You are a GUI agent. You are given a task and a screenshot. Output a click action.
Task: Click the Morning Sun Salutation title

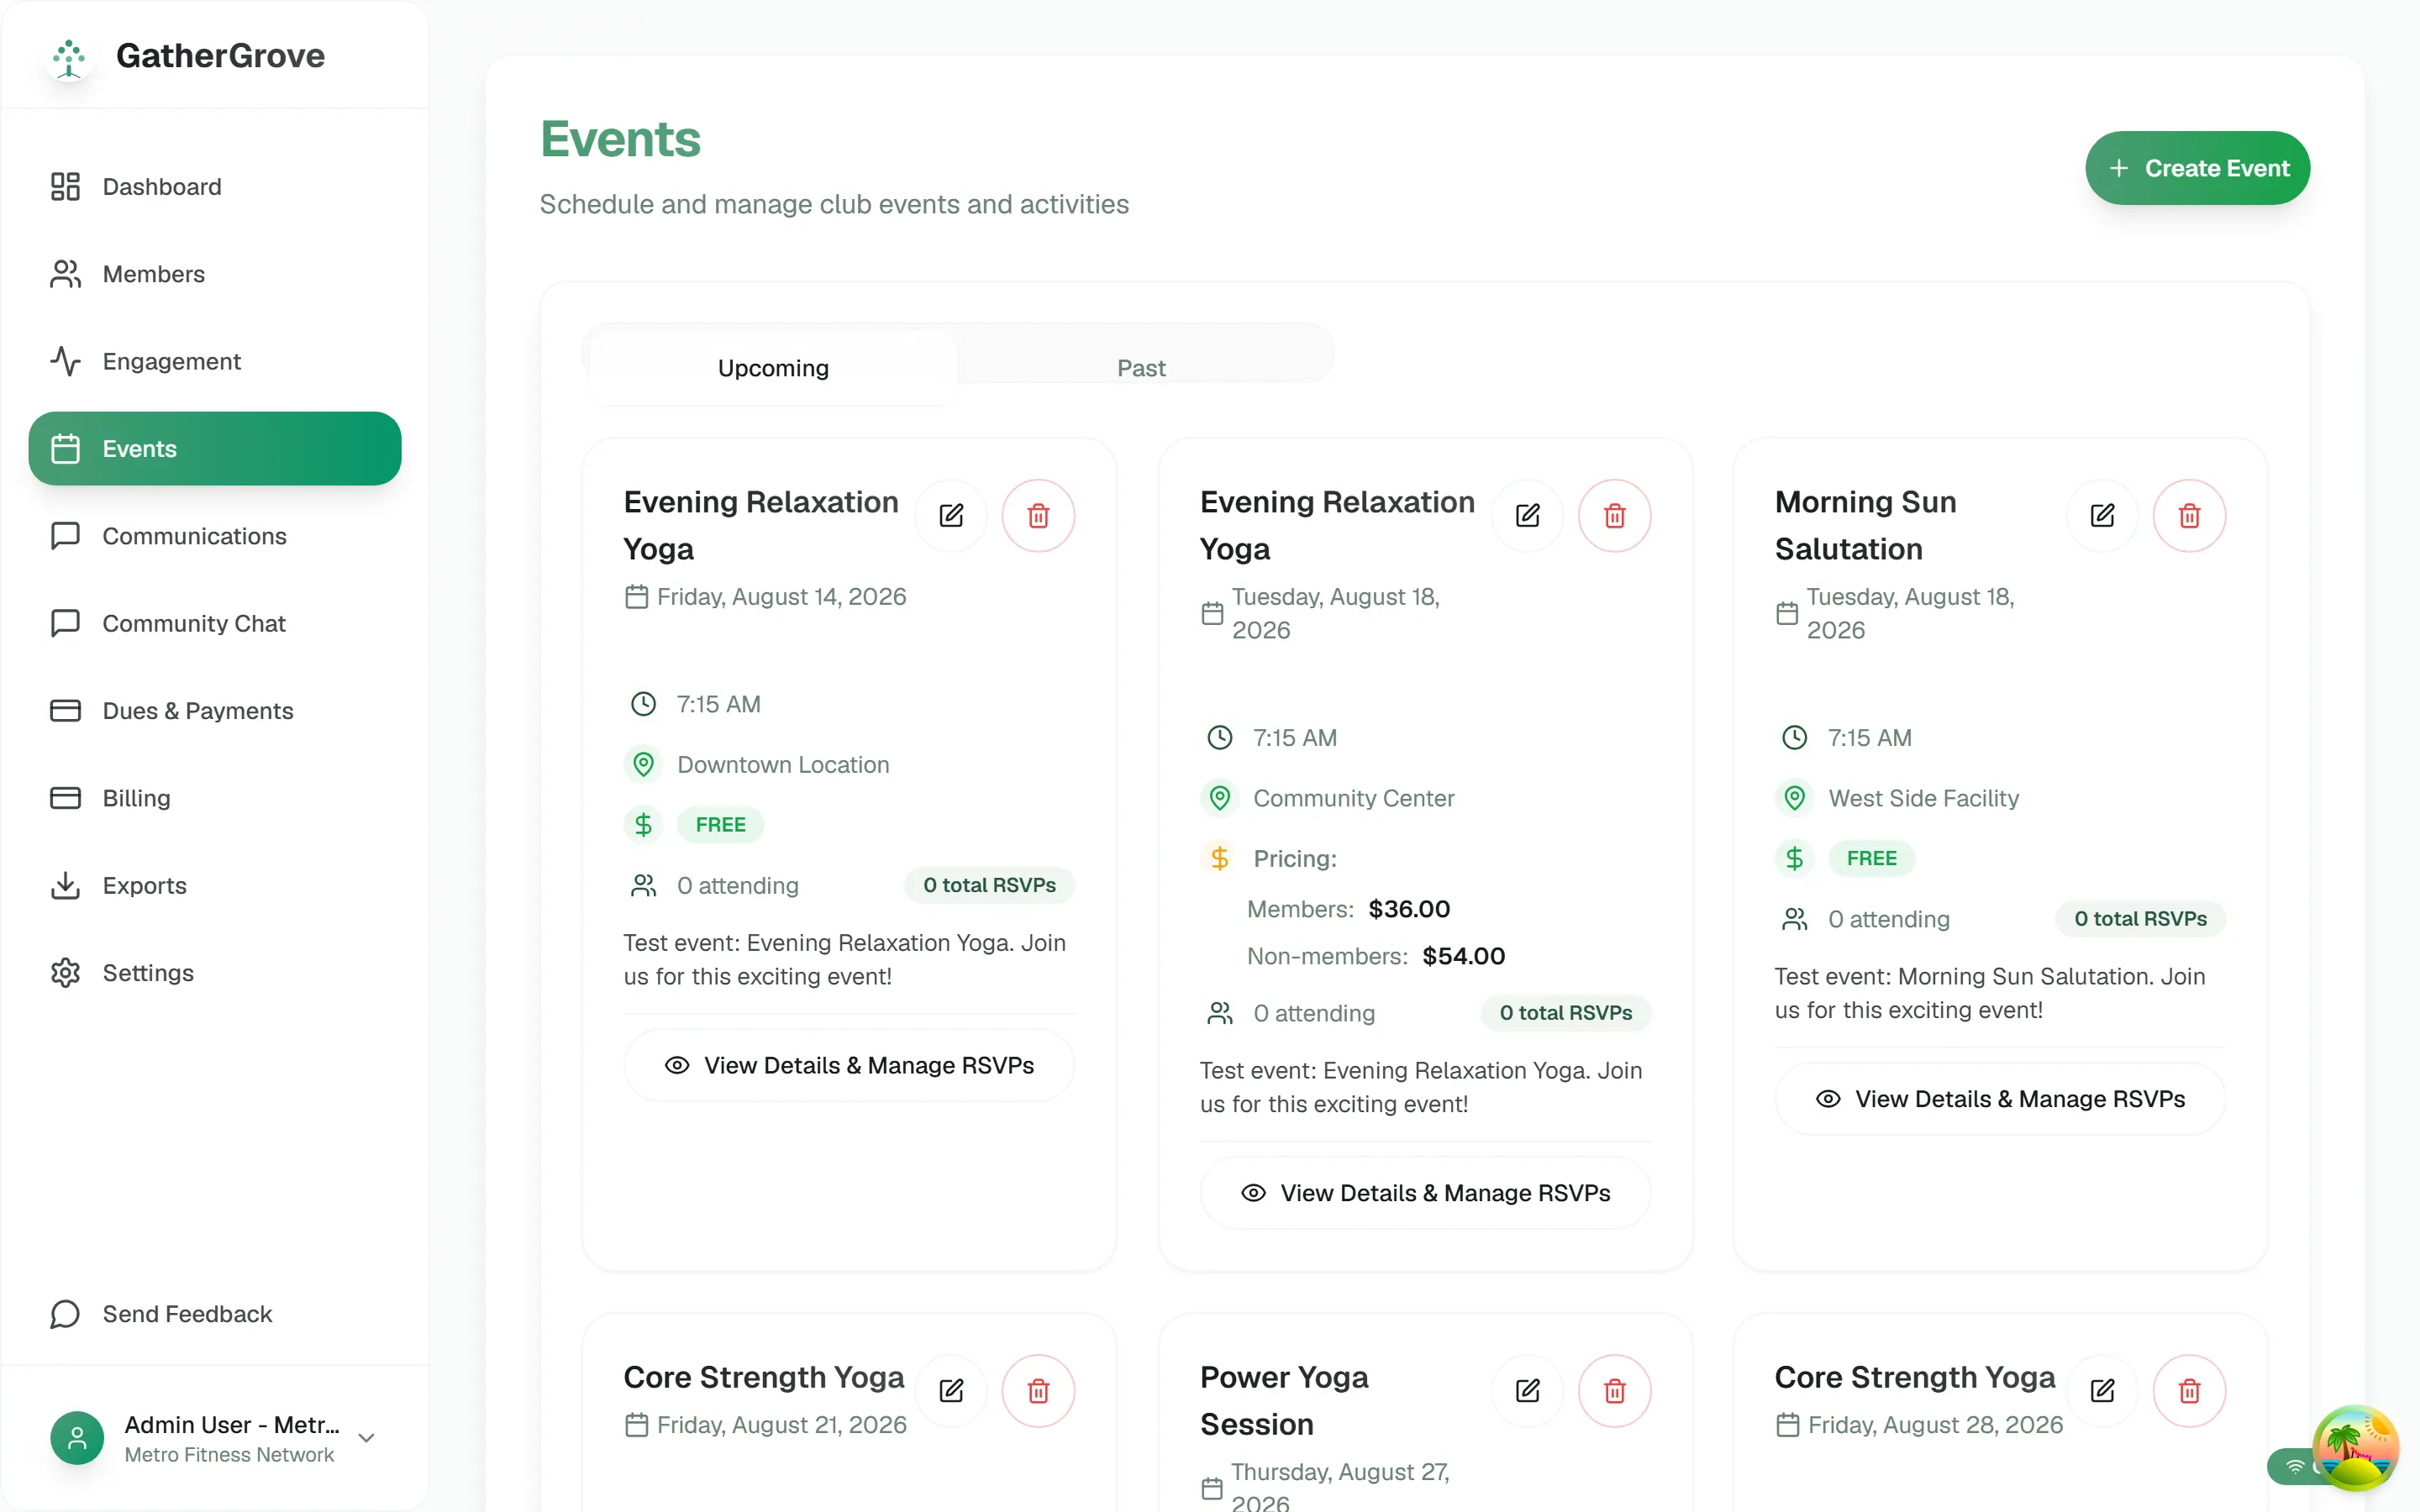pyautogui.click(x=1865, y=525)
